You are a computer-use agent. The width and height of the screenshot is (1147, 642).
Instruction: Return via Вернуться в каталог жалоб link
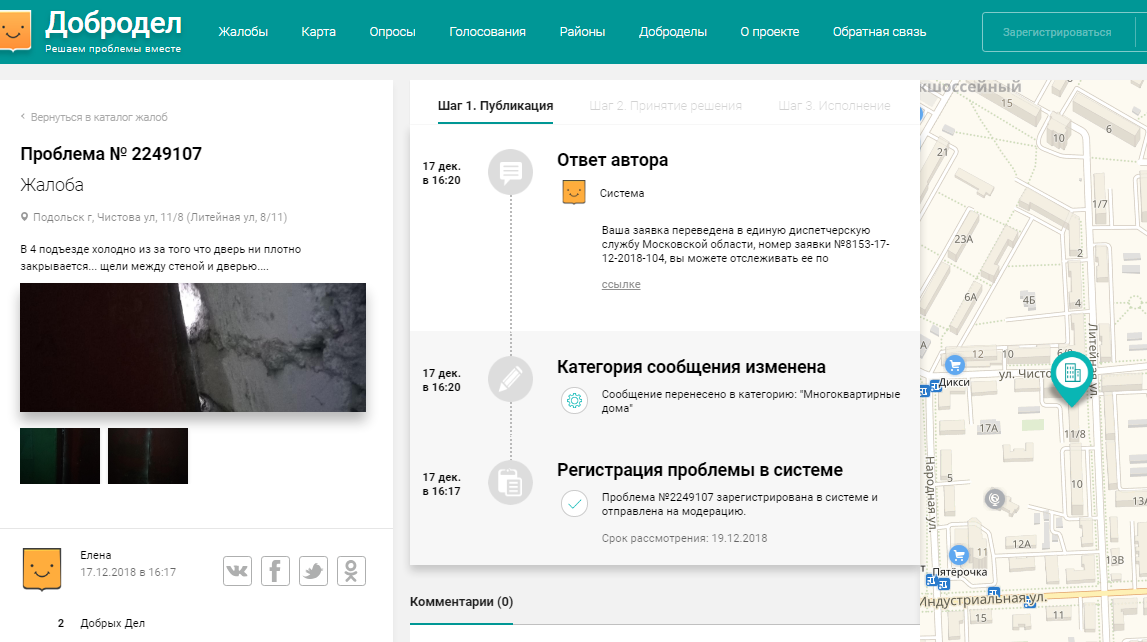coord(98,117)
